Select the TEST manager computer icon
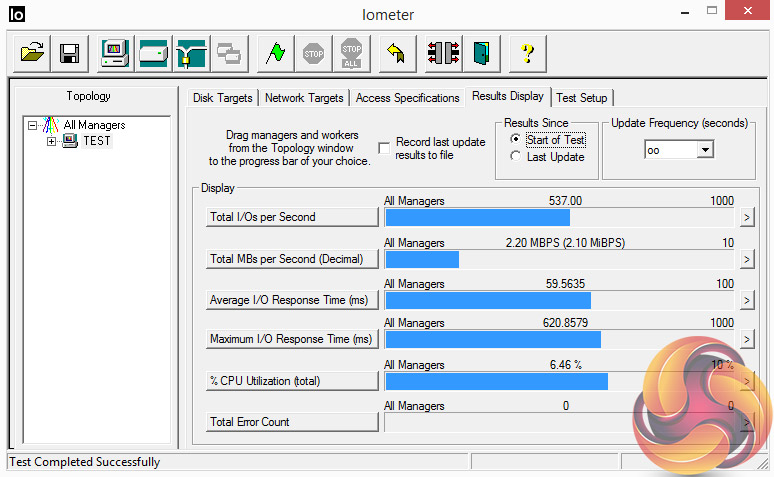Viewport: 774px width, 477px height. pos(70,141)
